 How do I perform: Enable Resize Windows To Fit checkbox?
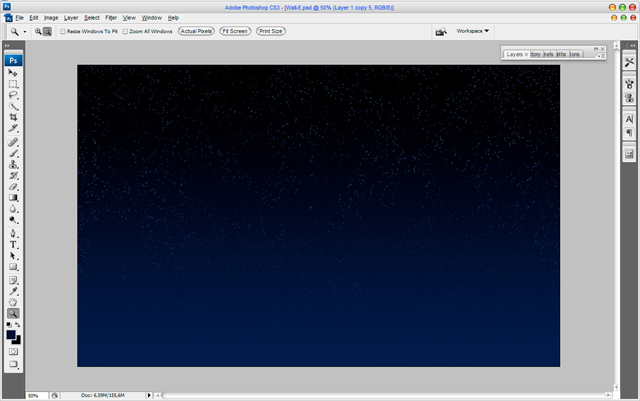click(x=63, y=31)
